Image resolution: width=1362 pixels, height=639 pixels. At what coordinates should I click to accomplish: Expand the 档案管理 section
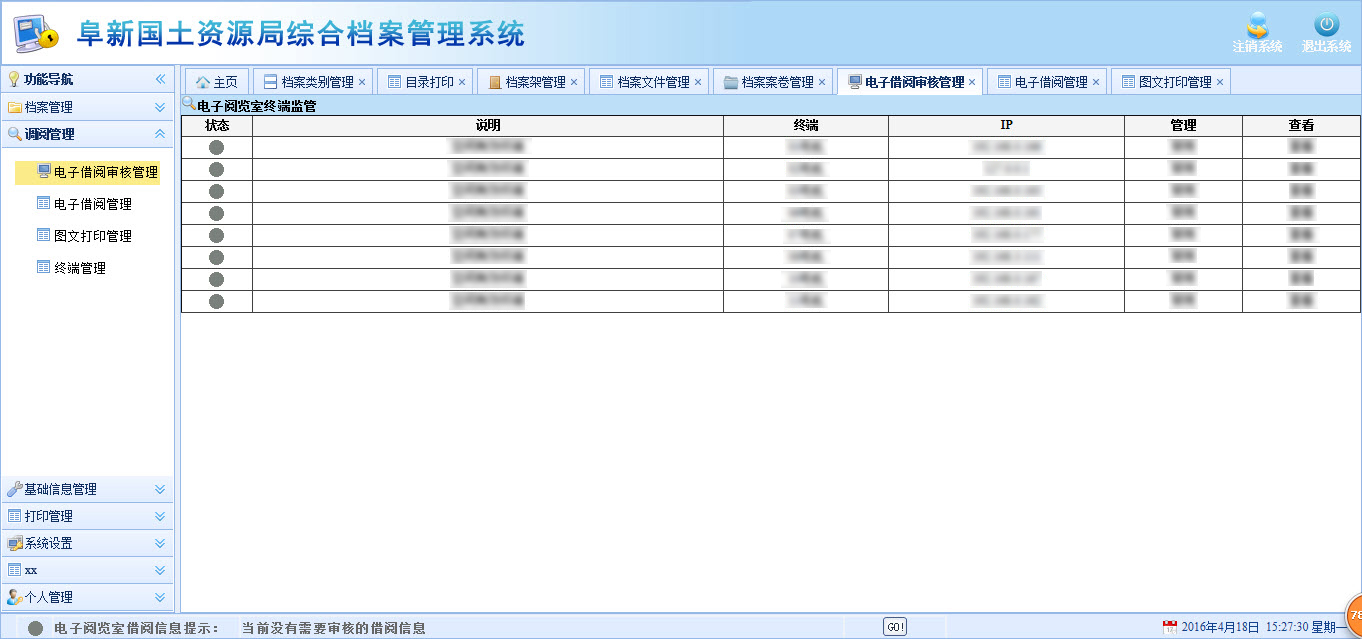[x=160, y=107]
